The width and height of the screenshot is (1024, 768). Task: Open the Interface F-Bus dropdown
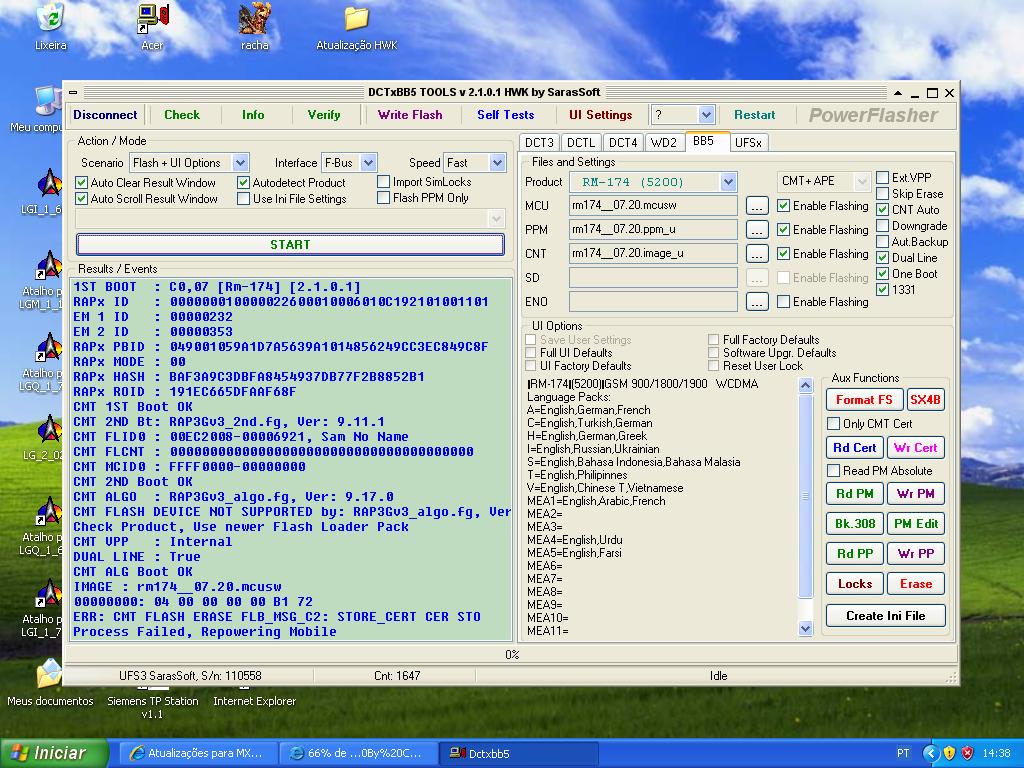pos(368,163)
